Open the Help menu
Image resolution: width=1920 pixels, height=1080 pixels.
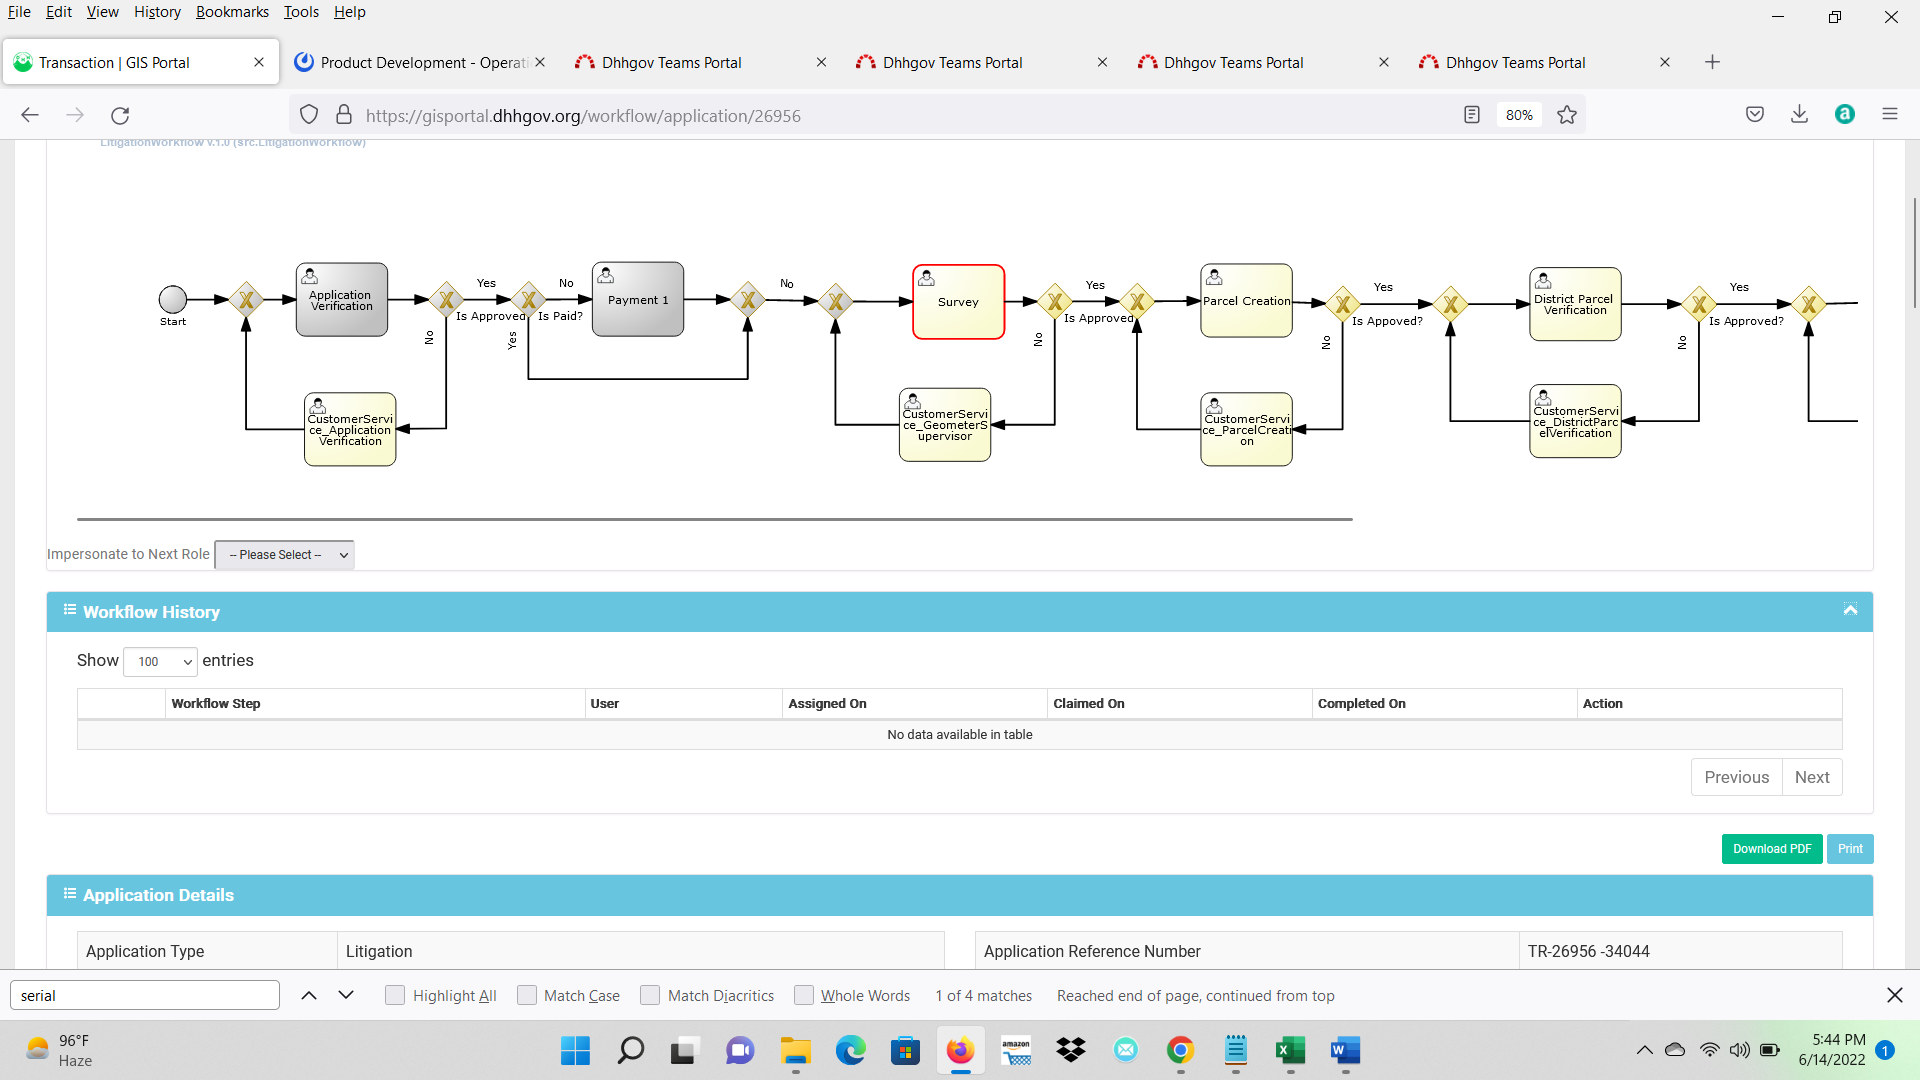point(350,12)
